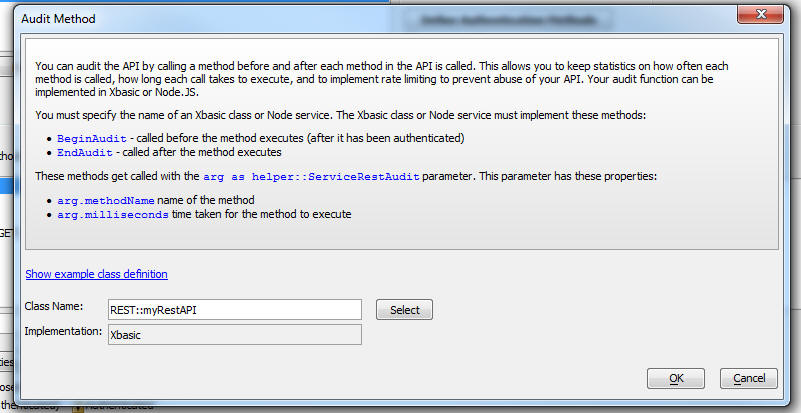
Task: Click the paragraph about auditing the API
Action: click(x=382, y=79)
